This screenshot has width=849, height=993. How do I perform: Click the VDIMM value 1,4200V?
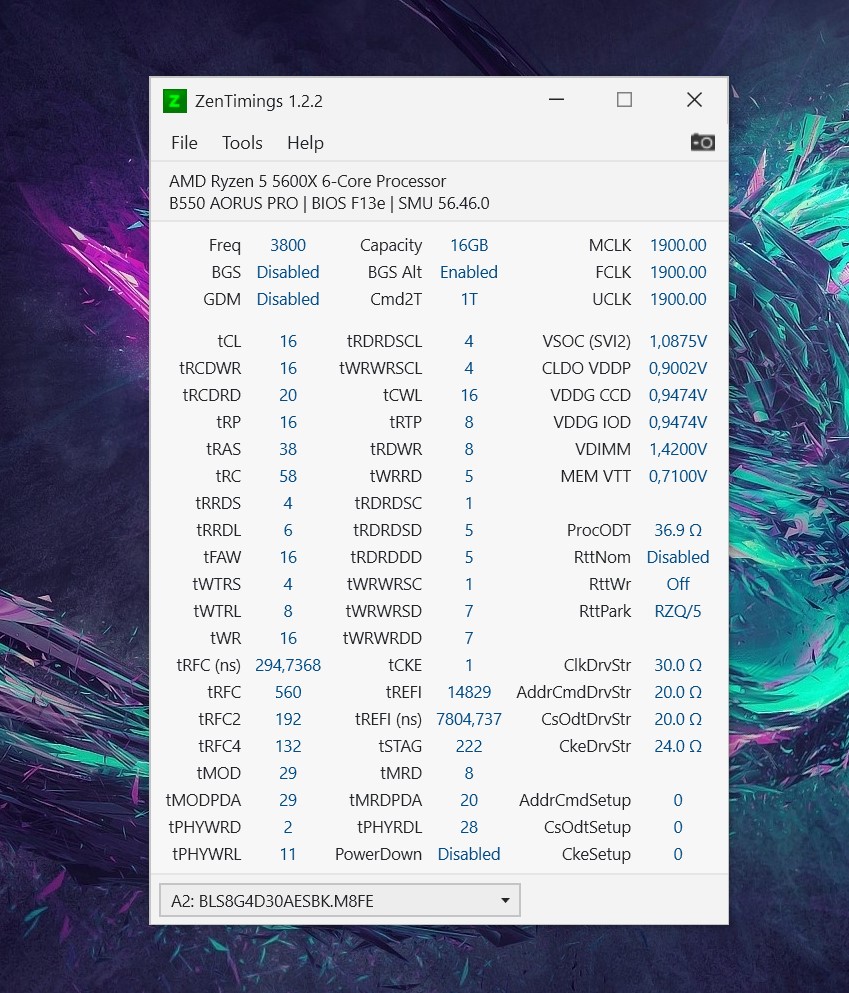pos(678,449)
